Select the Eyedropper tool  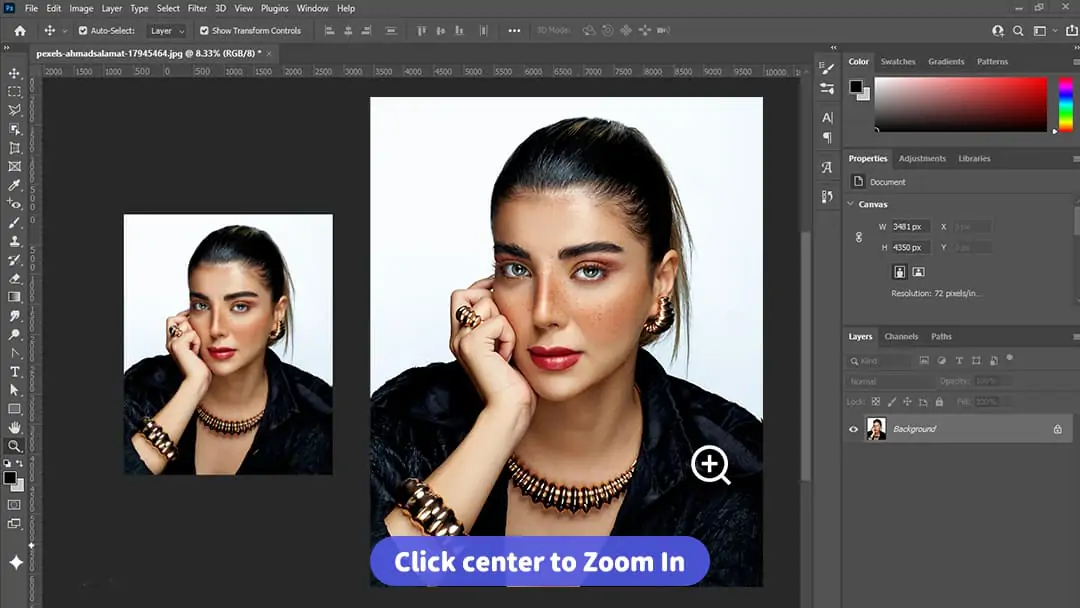(14, 185)
